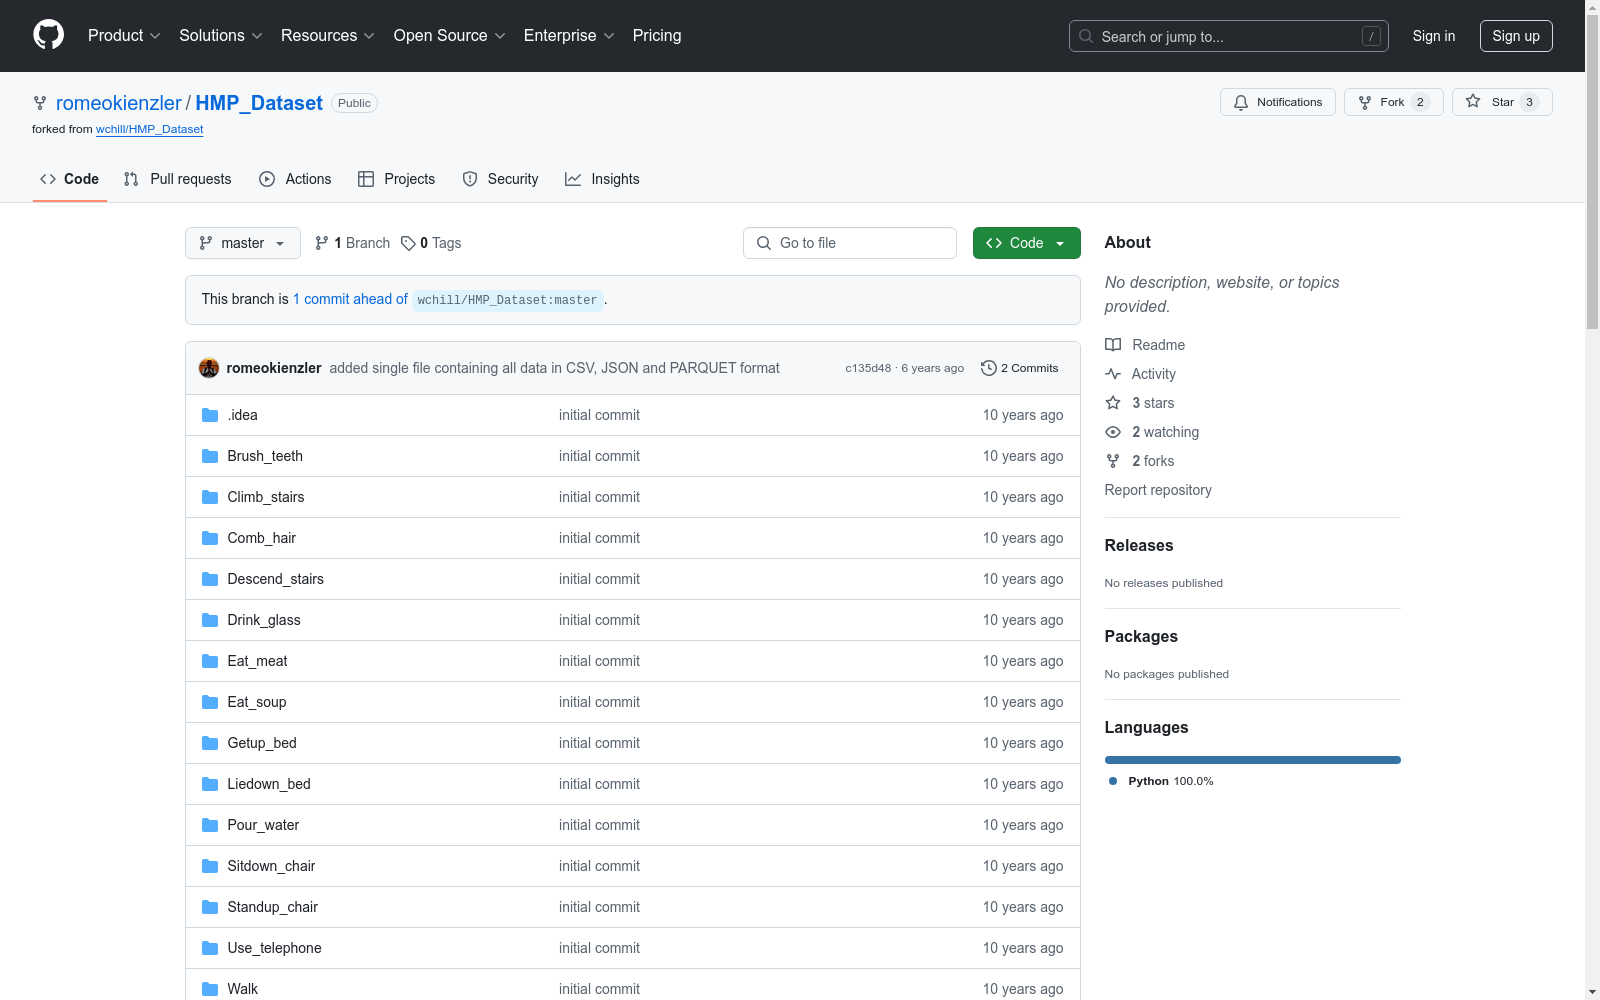Switch to the Insights tab
Screen dimensions: 1600x1000
(602, 179)
